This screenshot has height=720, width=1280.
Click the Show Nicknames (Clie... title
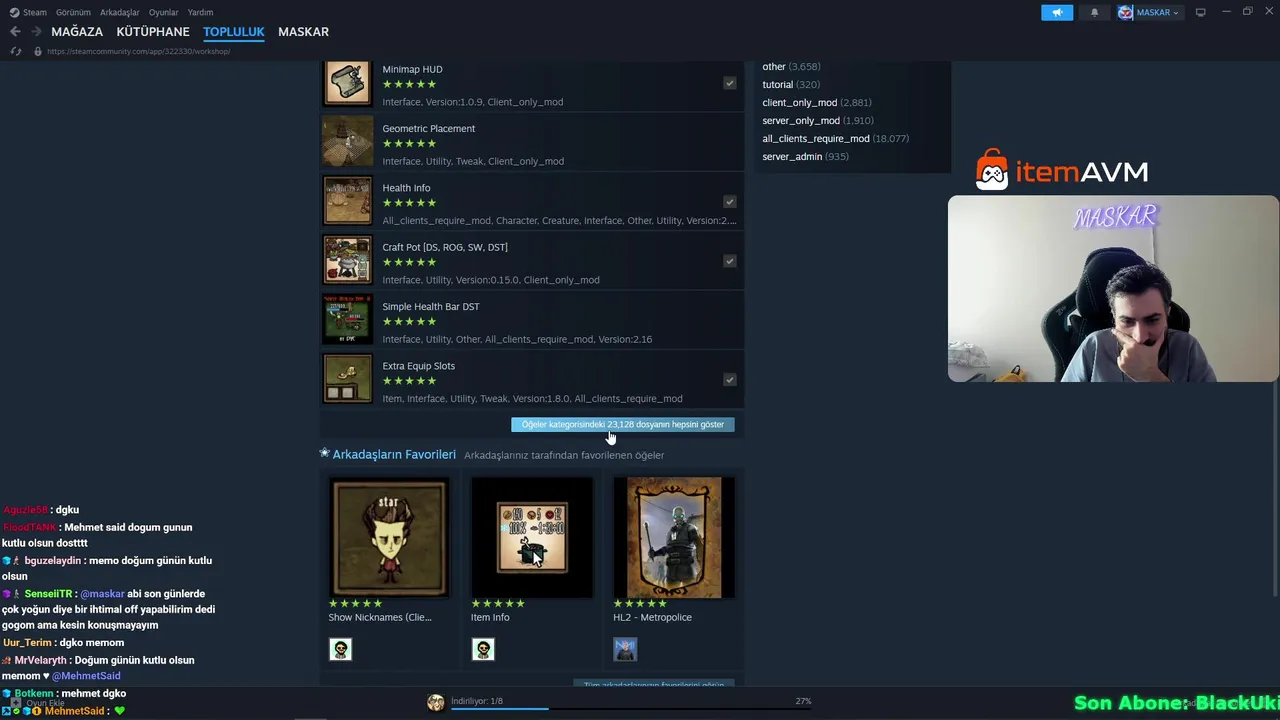click(380, 618)
